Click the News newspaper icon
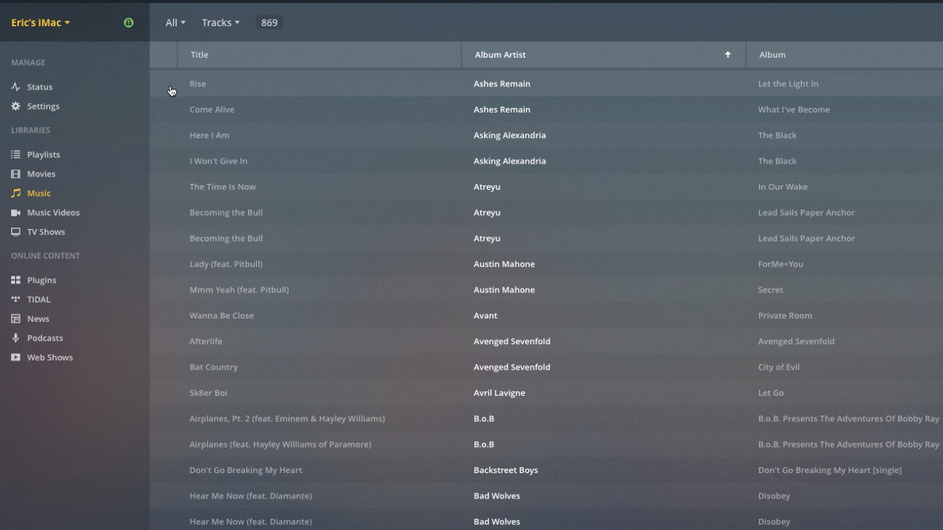The image size is (943, 530). point(16,318)
